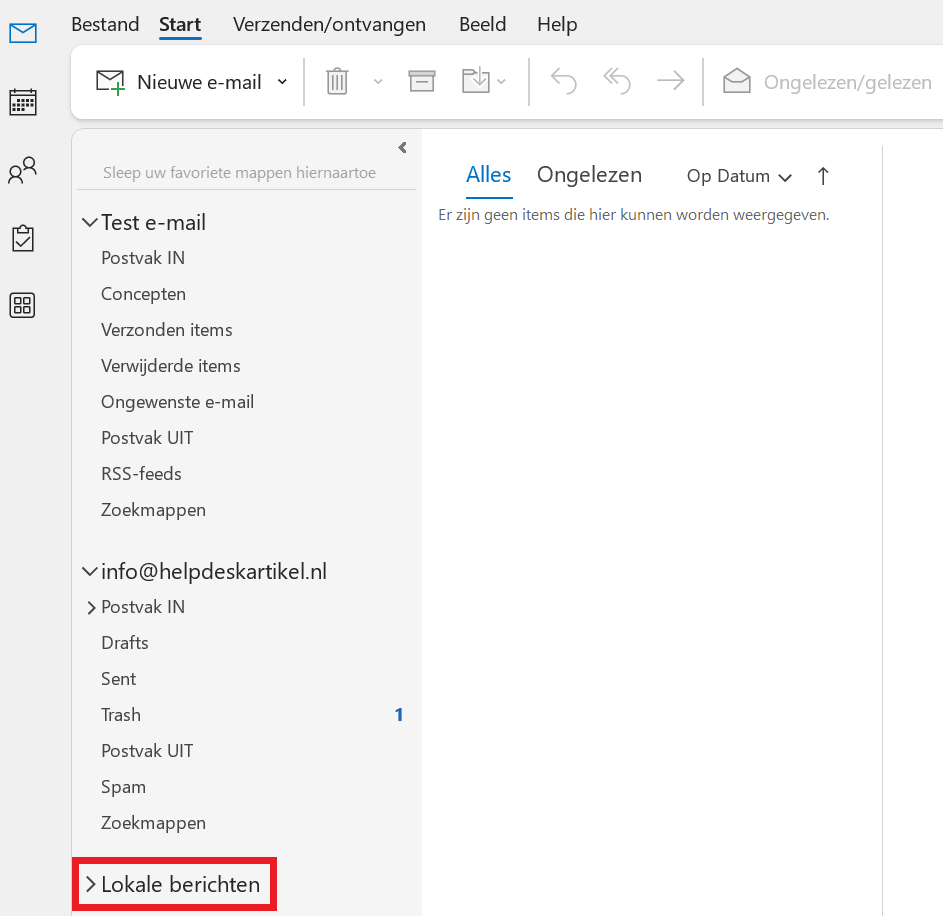Select the Verzonden items folder
943x916 pixels.
point(166,330)
